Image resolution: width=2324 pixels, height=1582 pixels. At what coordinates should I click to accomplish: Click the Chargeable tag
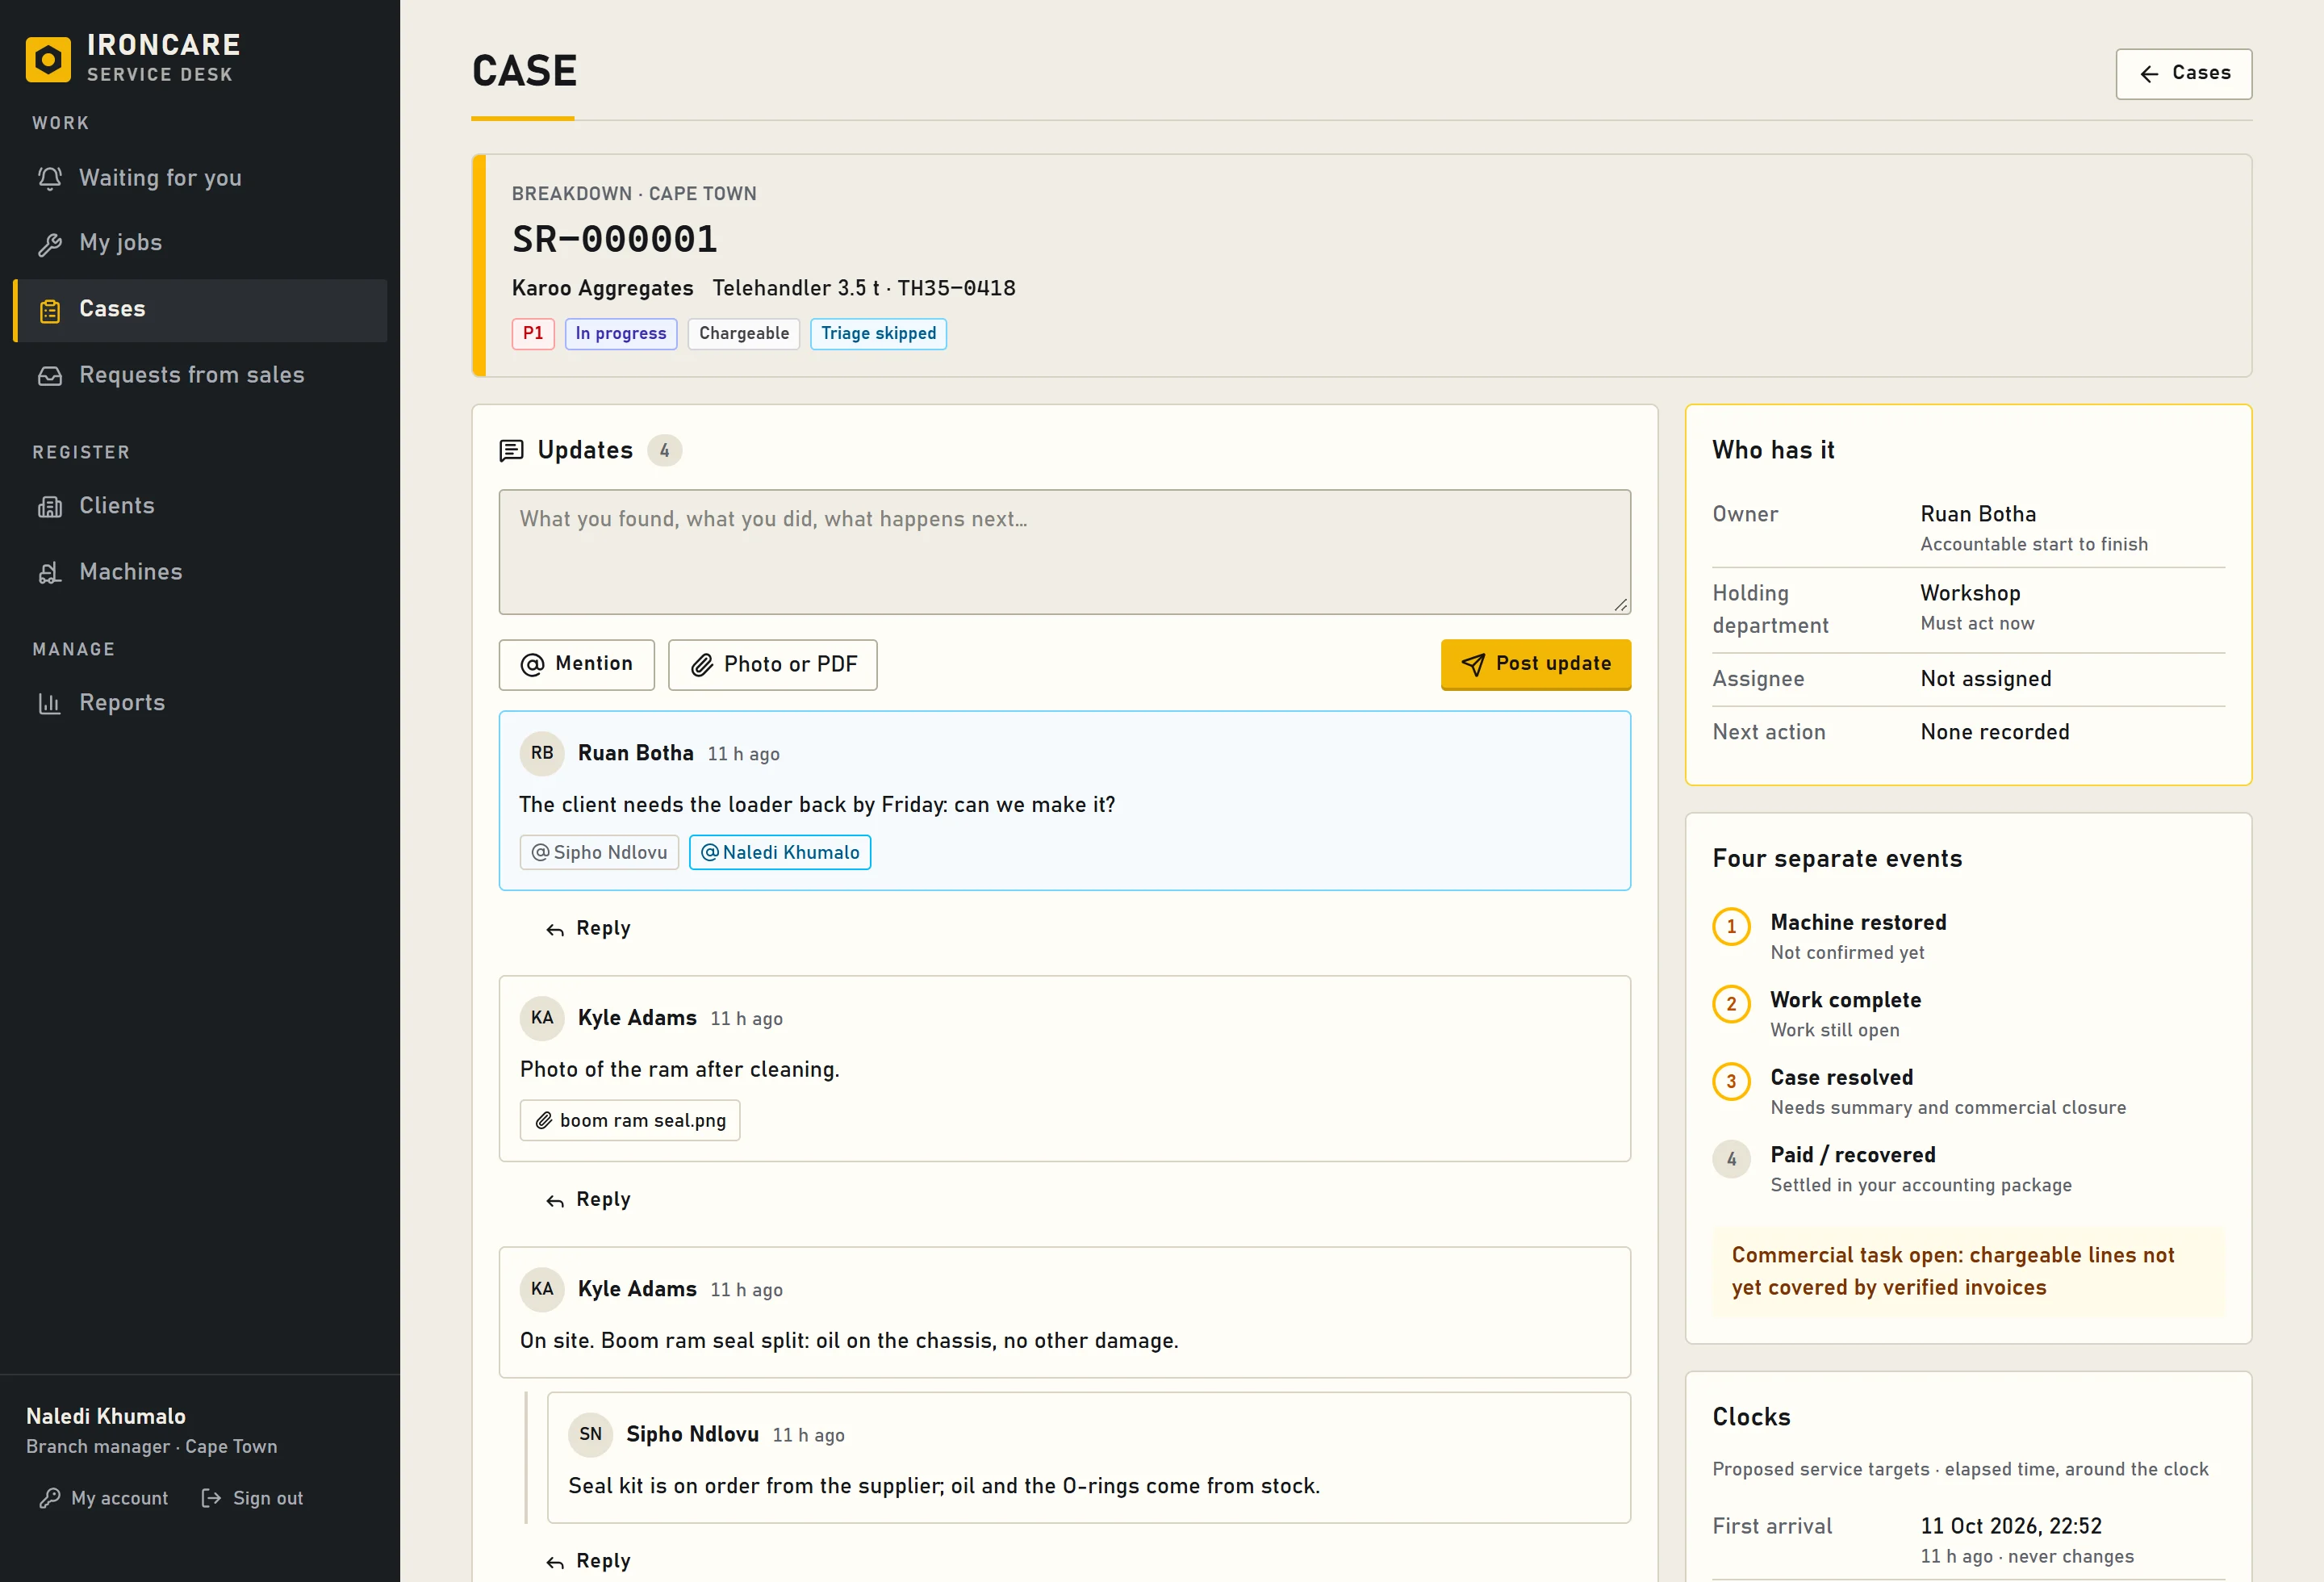[x=744, y=334]
